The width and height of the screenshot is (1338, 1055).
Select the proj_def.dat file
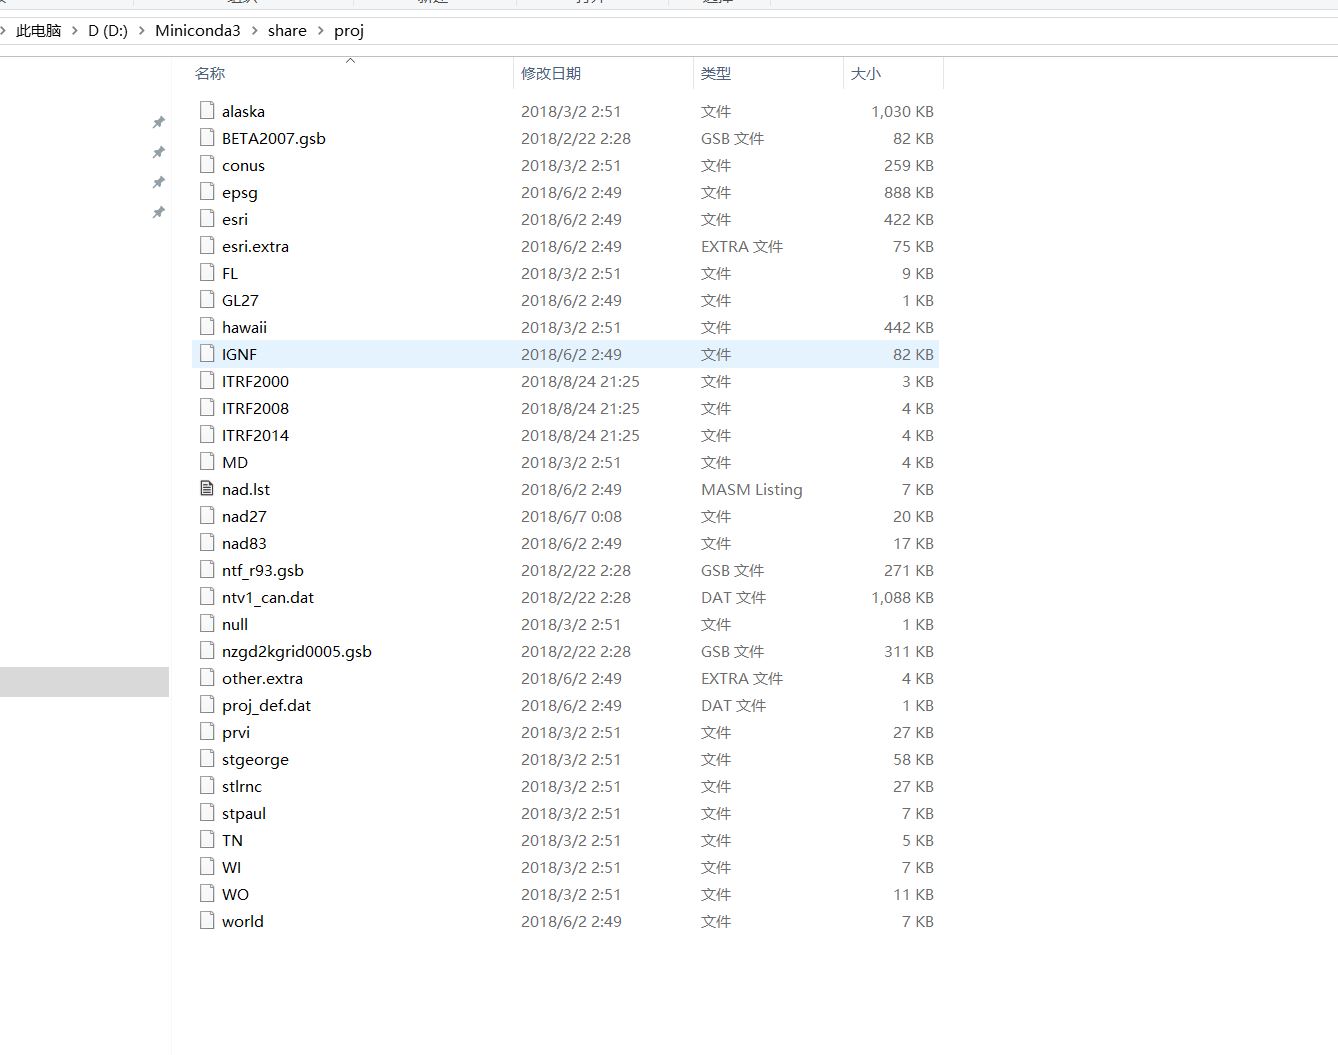(267, 705)
